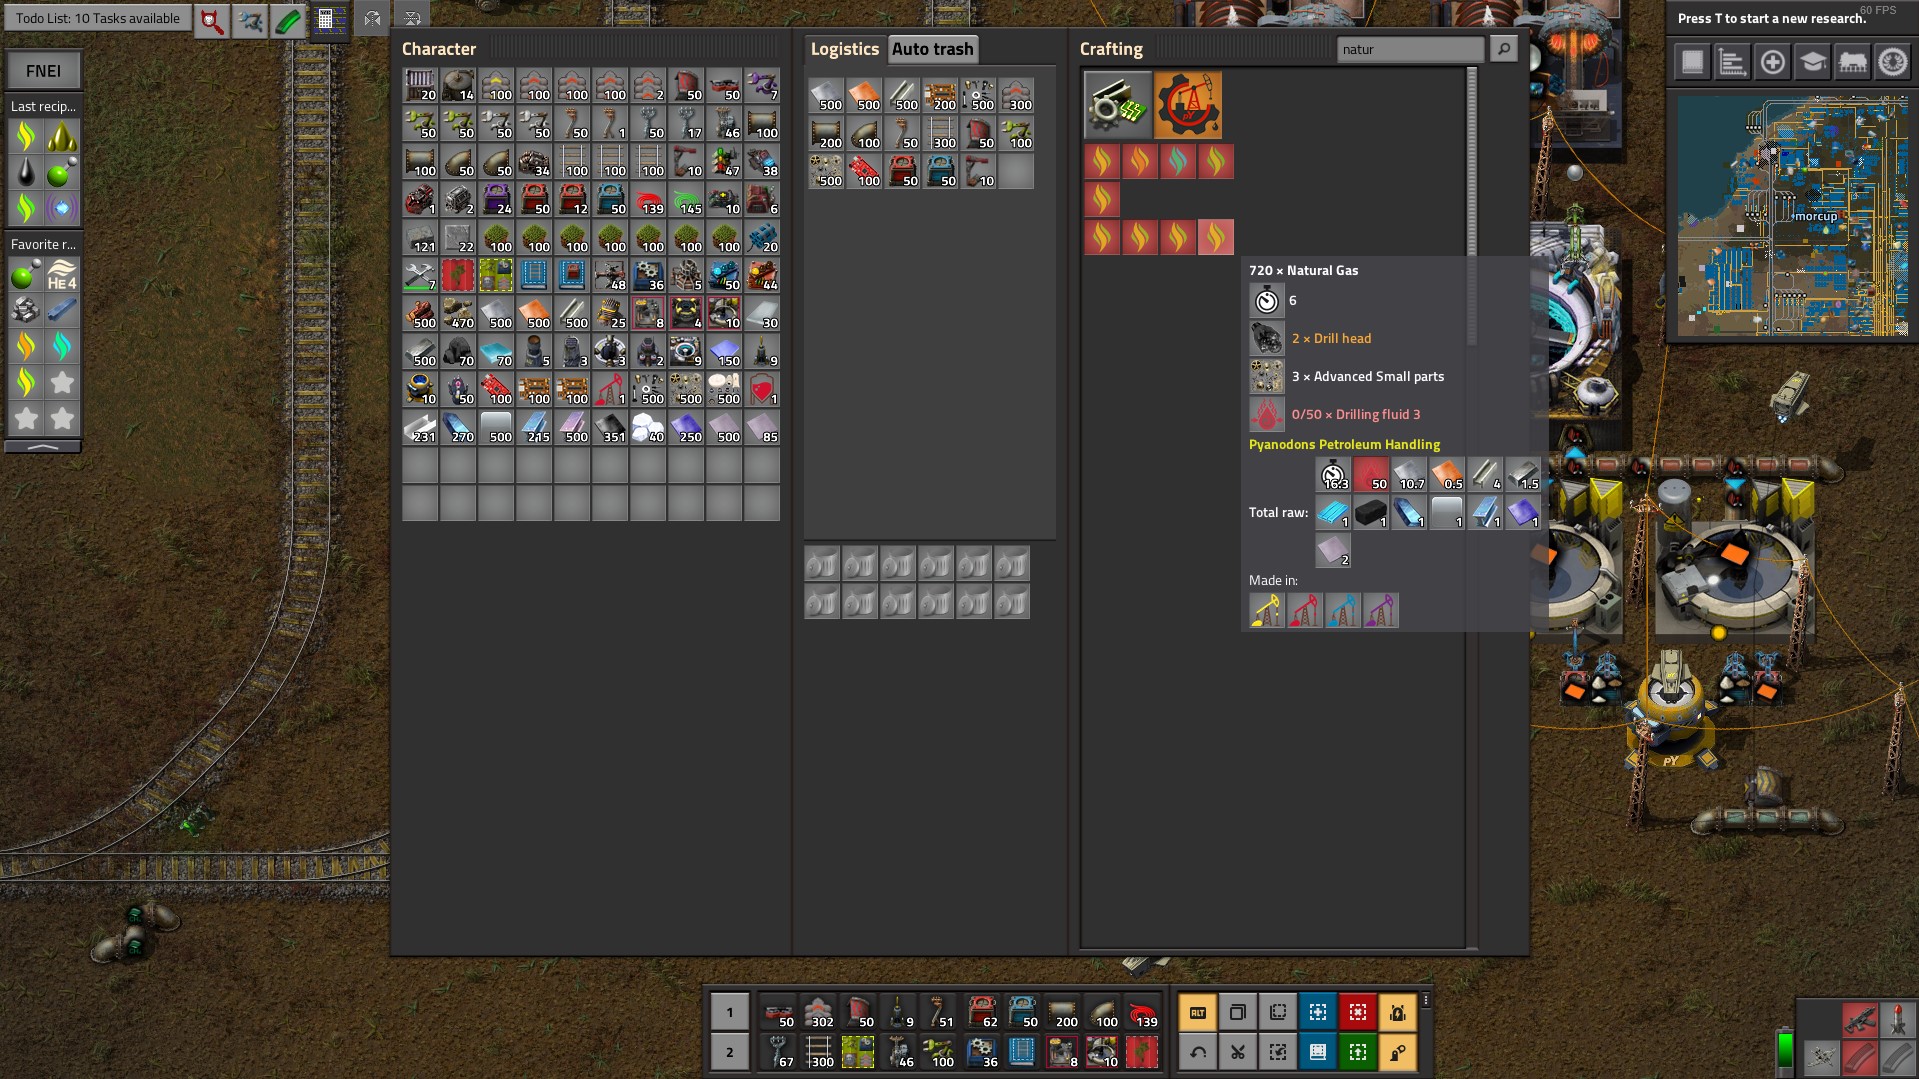Collapse the FNEI favorites panel arrow
The image size is (1919, 1079).
(43, 446)
